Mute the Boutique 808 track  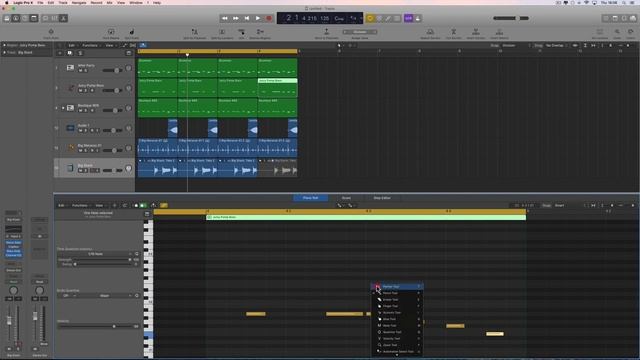coord(80,111)
